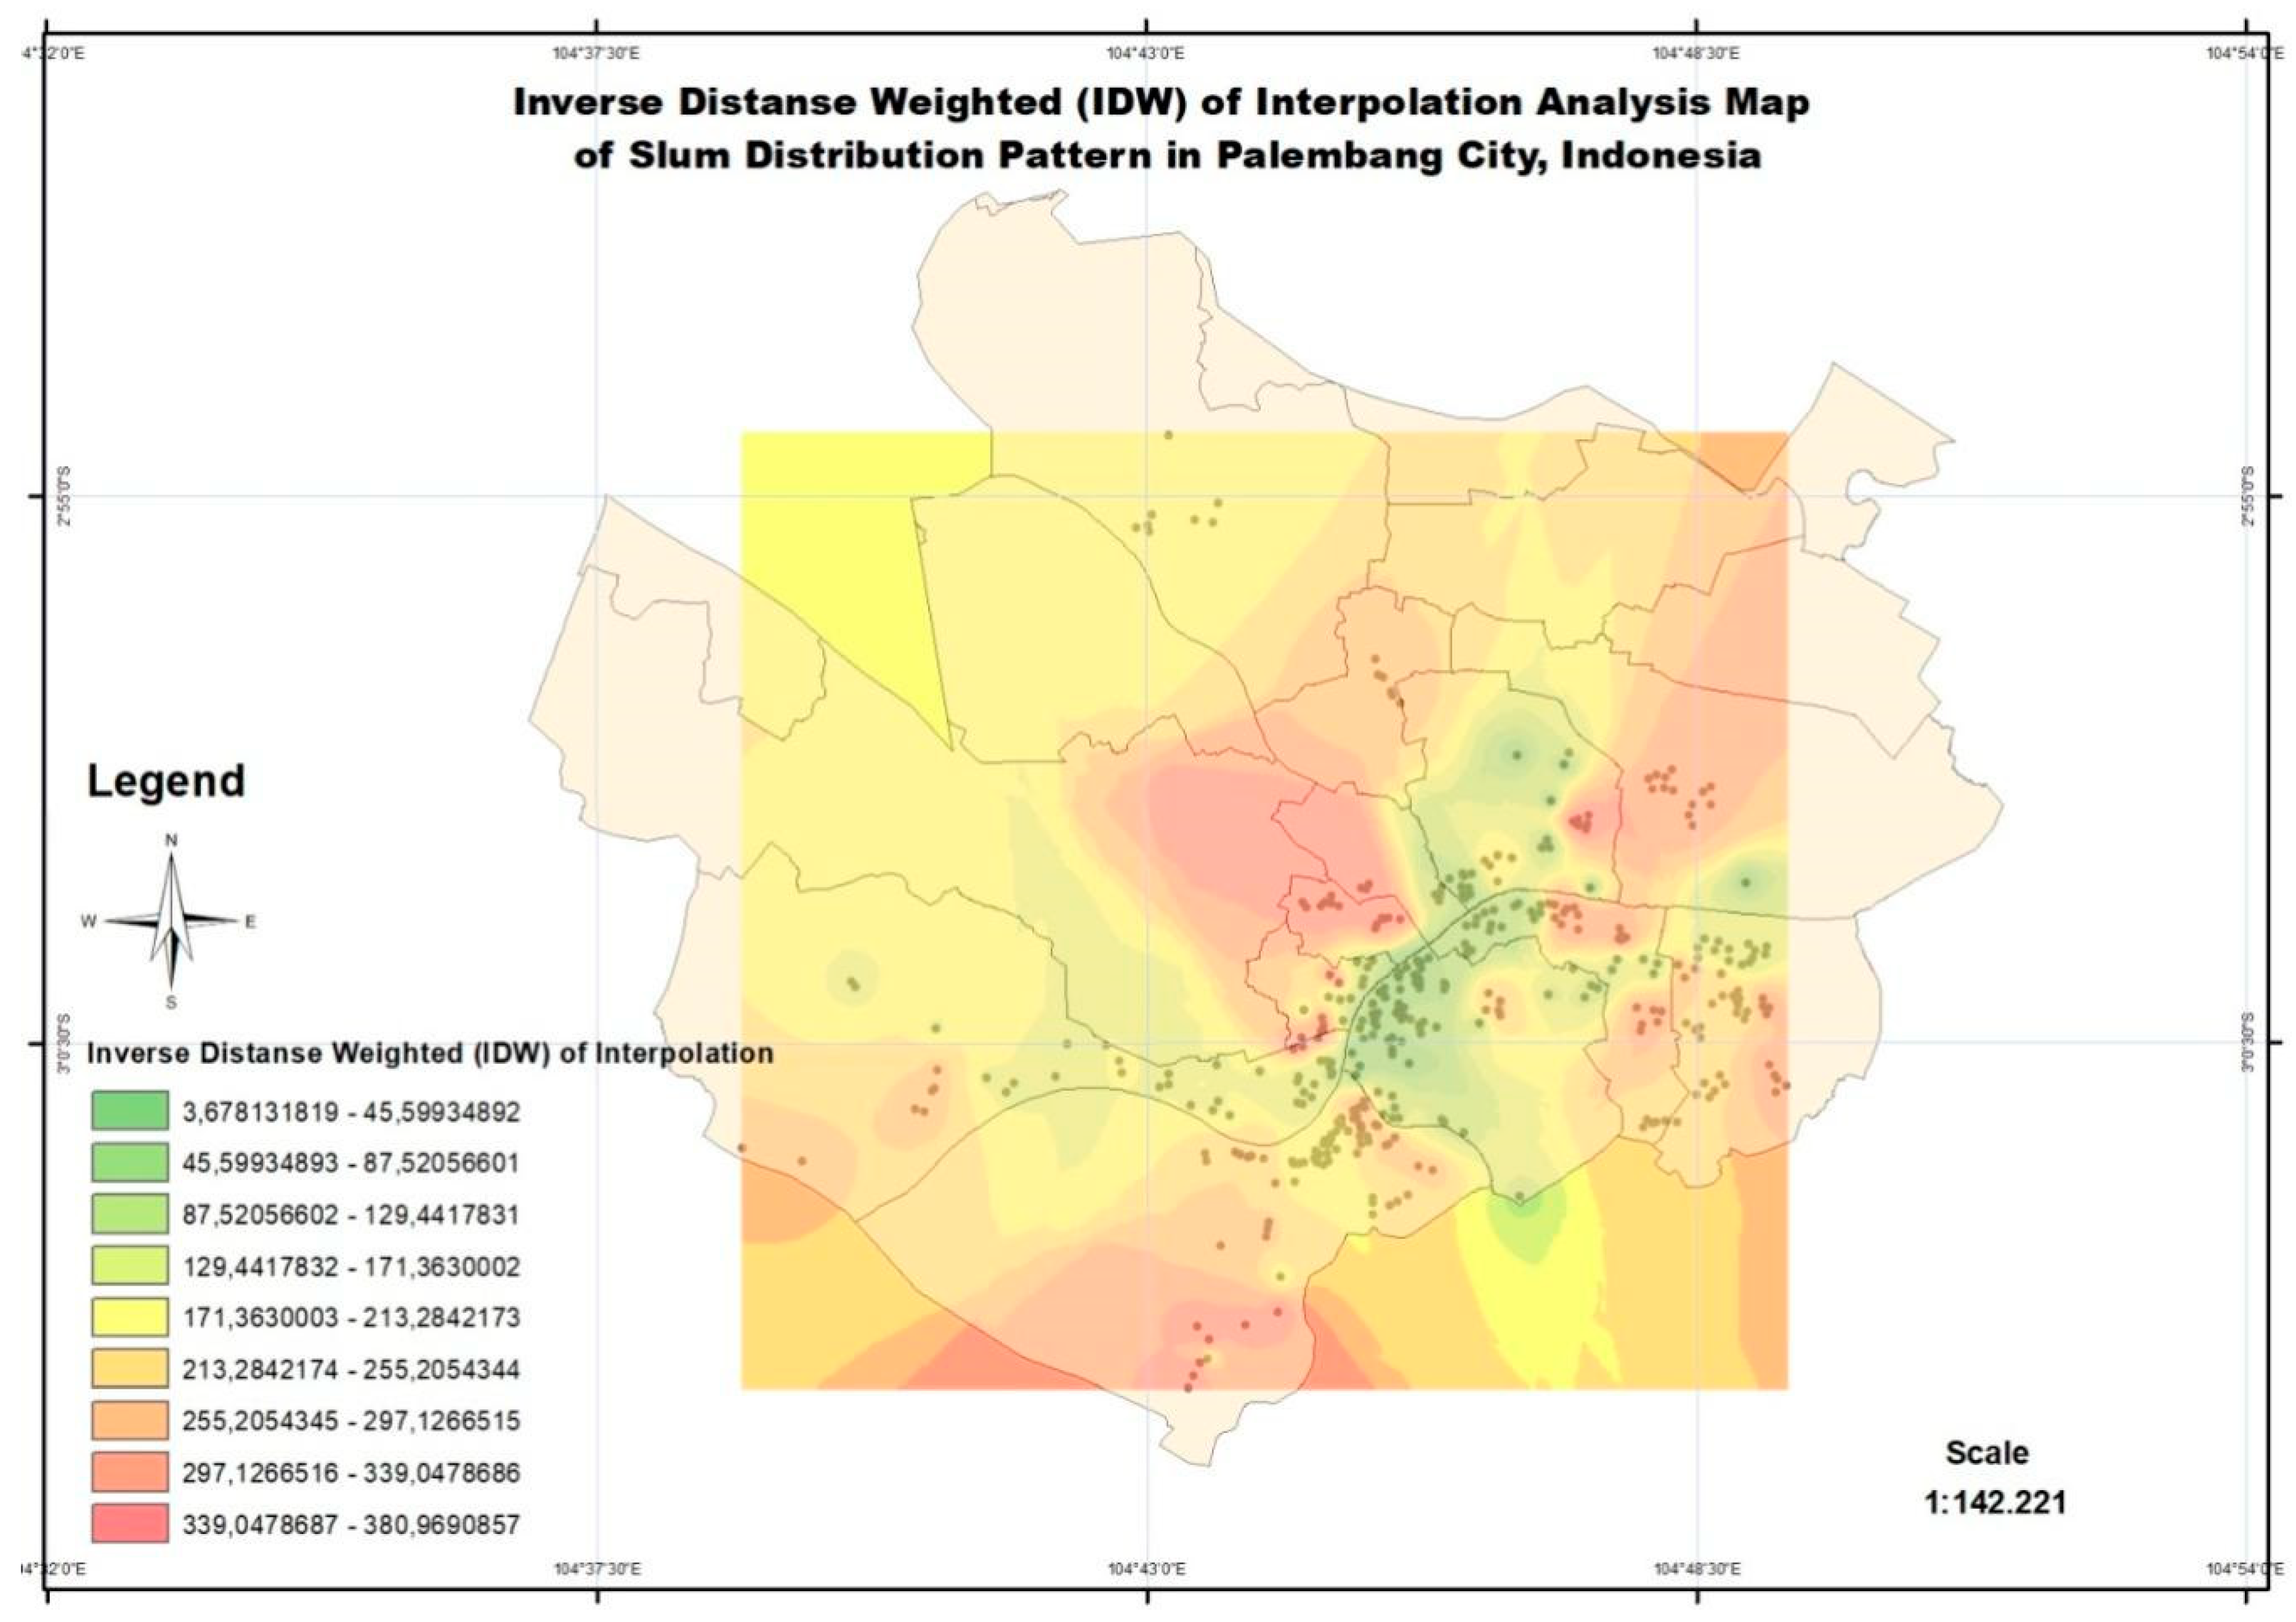This screenshot has height=1622, width=2296.
Task: Click the 129,4417832 - 171,3630002 legend swatch
Action: tap(130, 1266)
